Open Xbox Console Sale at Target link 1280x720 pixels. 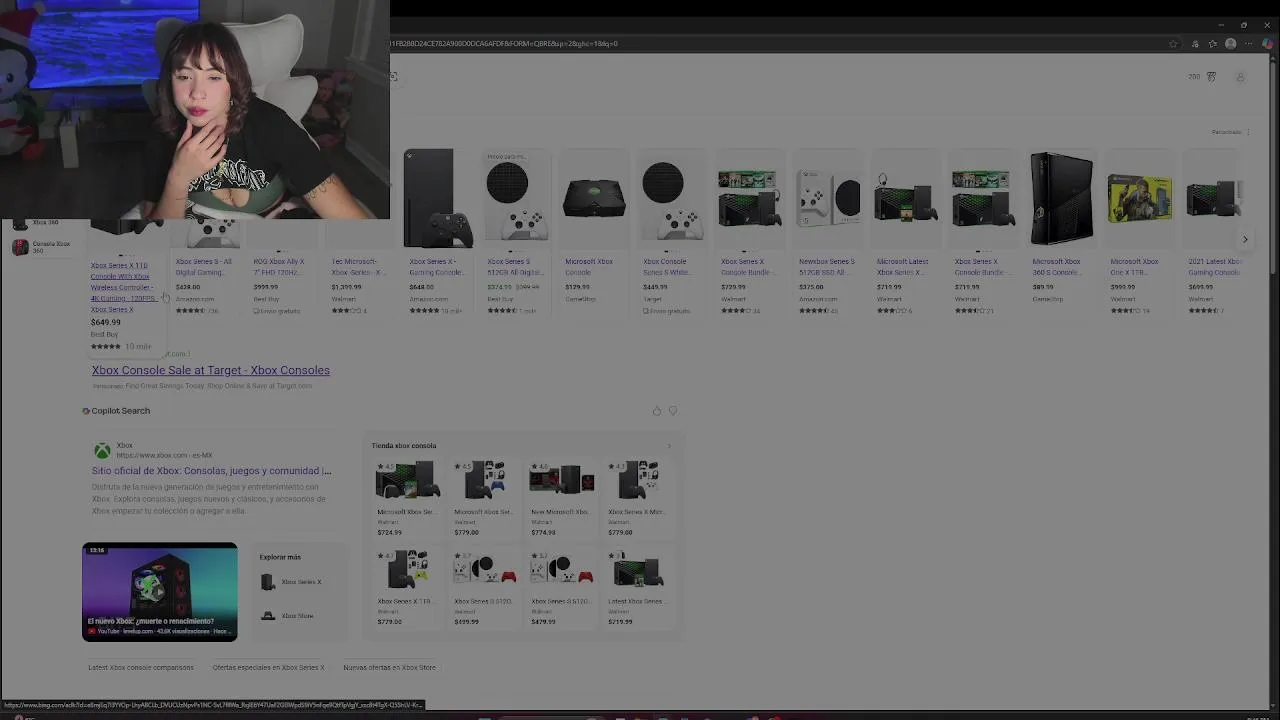(211, 370)
